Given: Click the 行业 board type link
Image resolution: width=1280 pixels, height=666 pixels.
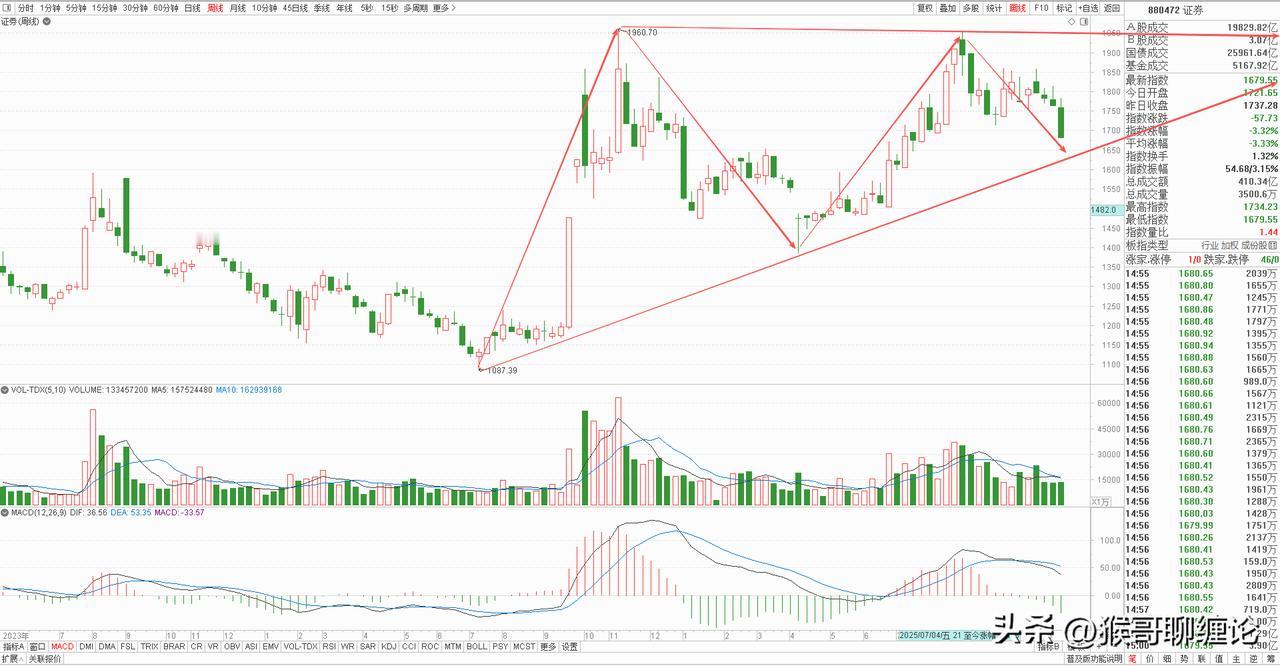Looking at the screenshot, I should [x=1210, y=245].
